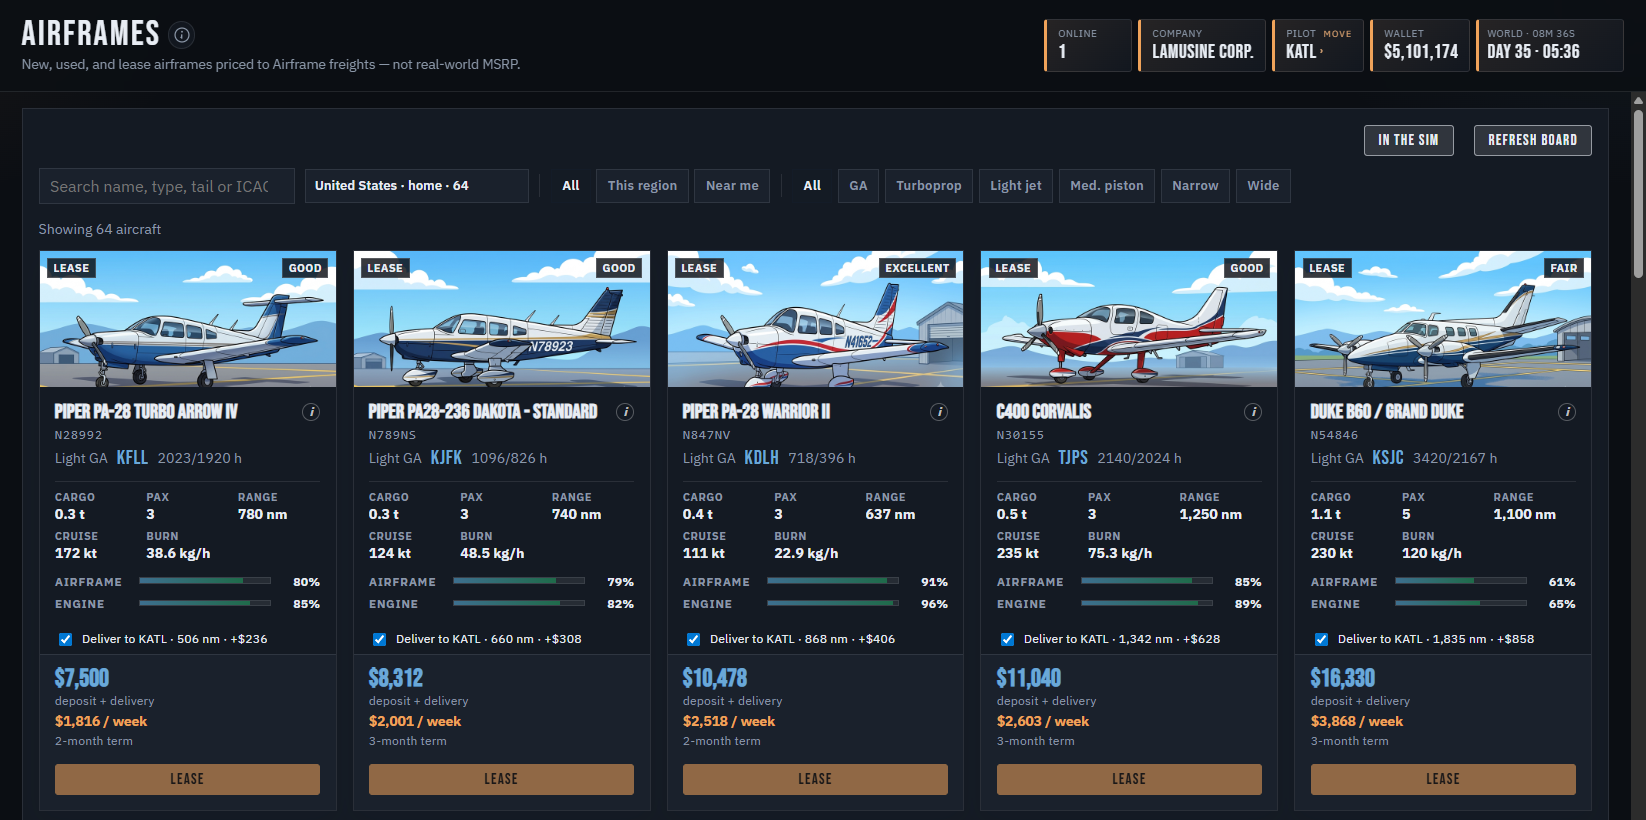Screen dimensions: 1646x820
Task: Click the Company Lamusine Corp. panel
Action: (1202, 45)
